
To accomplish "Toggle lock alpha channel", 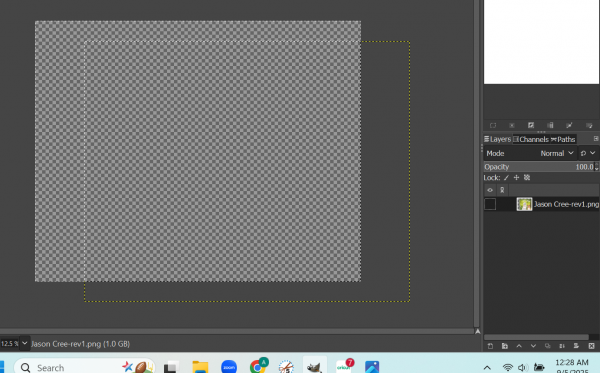I will pyautogui.click(x=527, y=178).
